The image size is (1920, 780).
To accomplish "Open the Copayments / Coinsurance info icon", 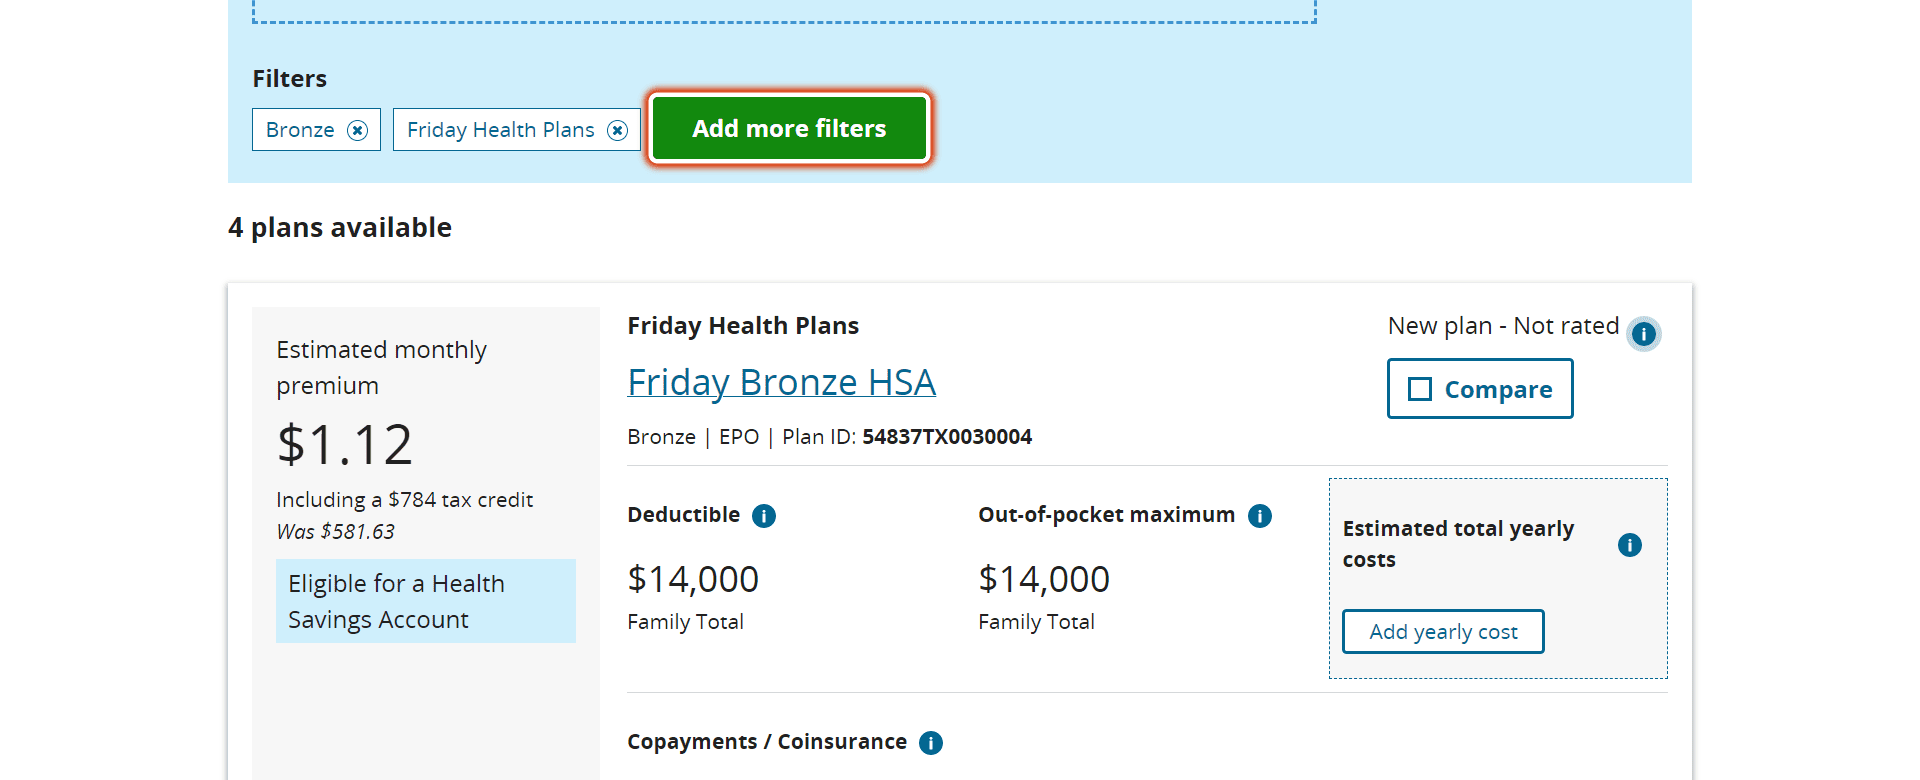I will 931,743.
